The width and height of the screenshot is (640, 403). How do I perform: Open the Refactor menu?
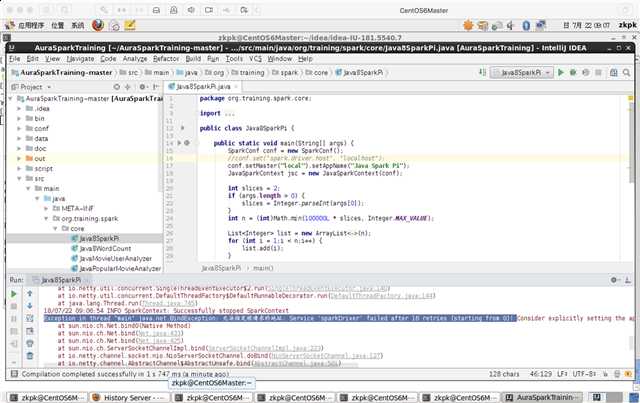tap(166, 59)
